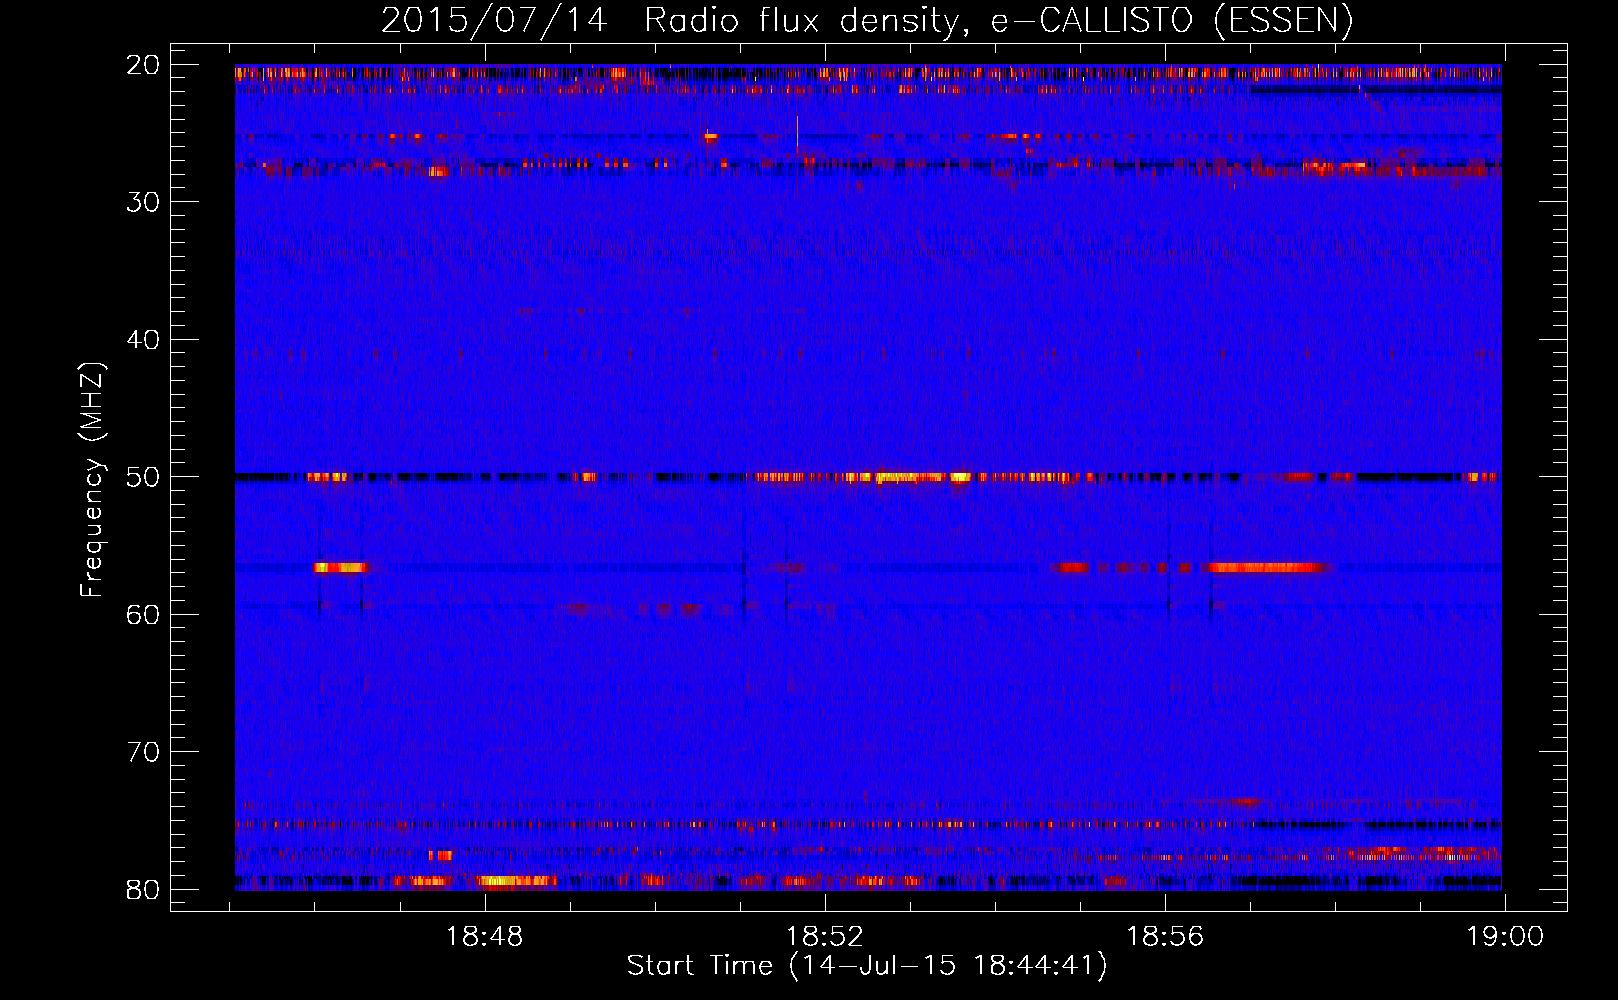Click the 80 frequency tick label
Viewport: 1618px width, 1000px height.
coord(144,890)
